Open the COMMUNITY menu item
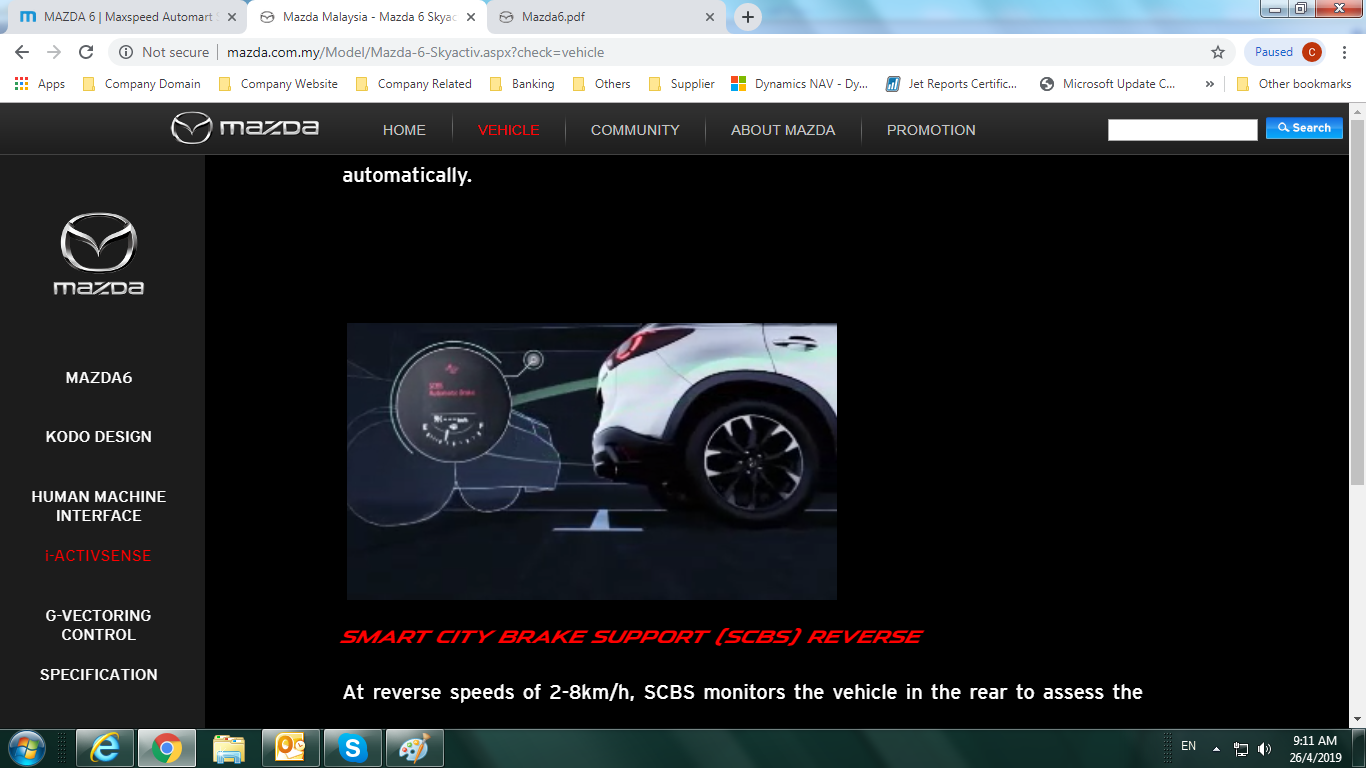 pos(635,130)
